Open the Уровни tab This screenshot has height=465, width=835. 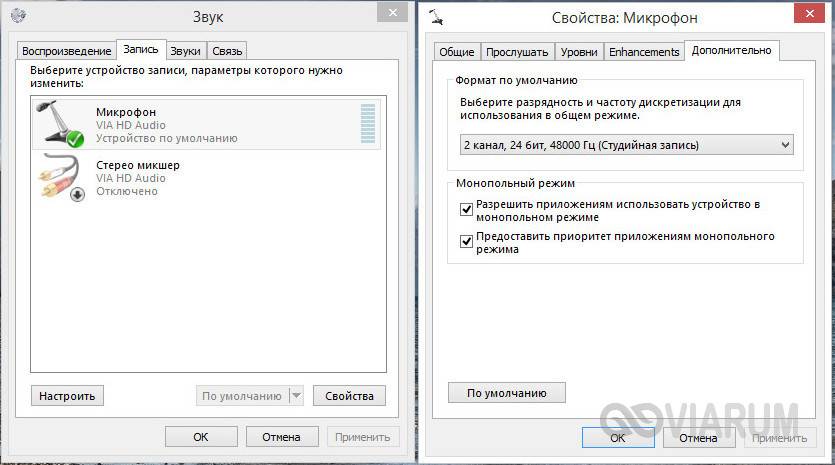pyautogui.click(x=579, y=52)
